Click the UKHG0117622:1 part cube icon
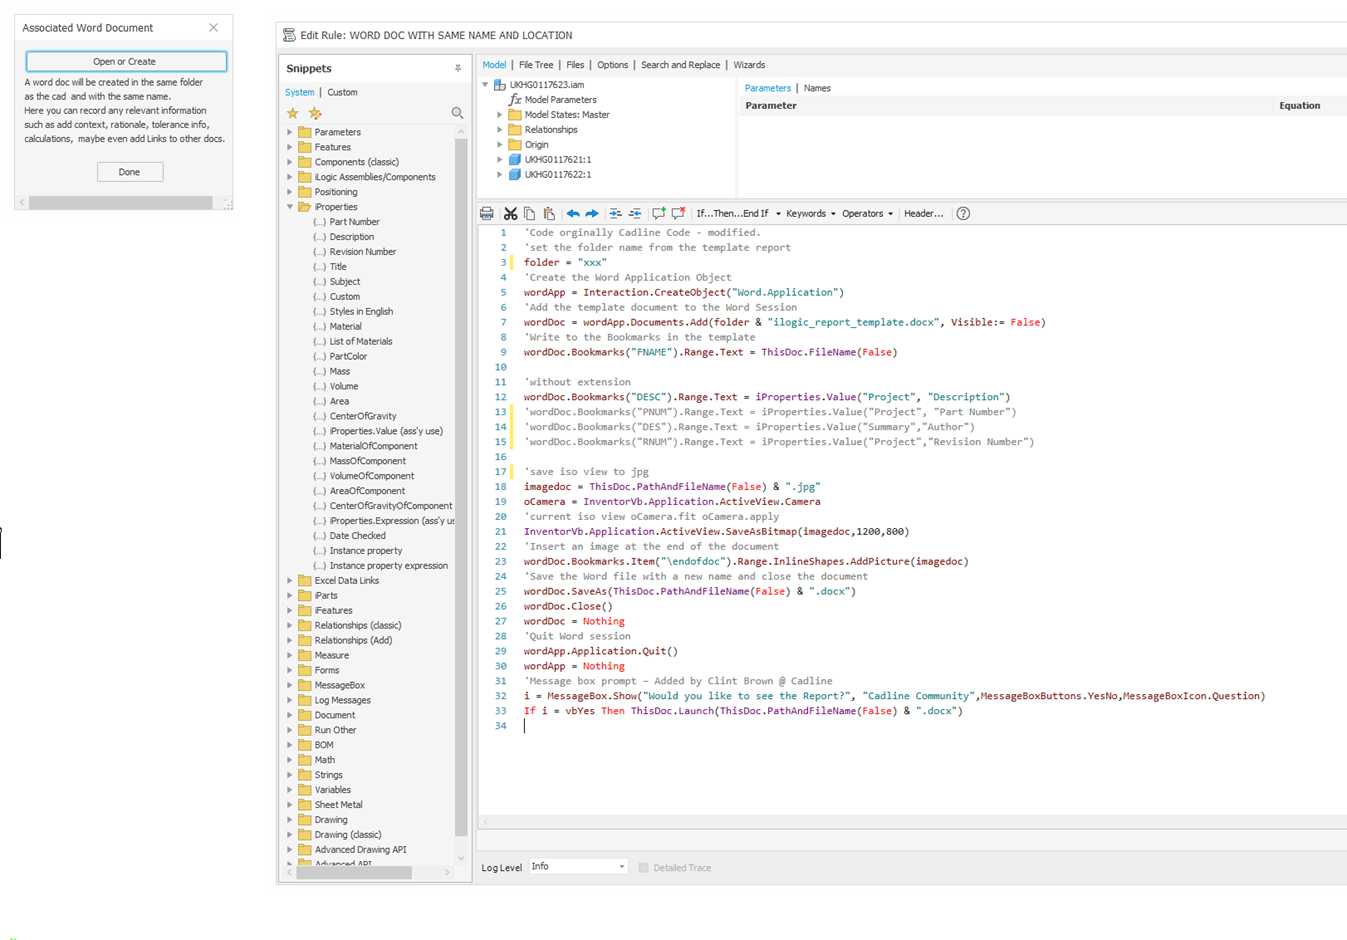Screen dimensions: 1347x940 pos(515,174)
